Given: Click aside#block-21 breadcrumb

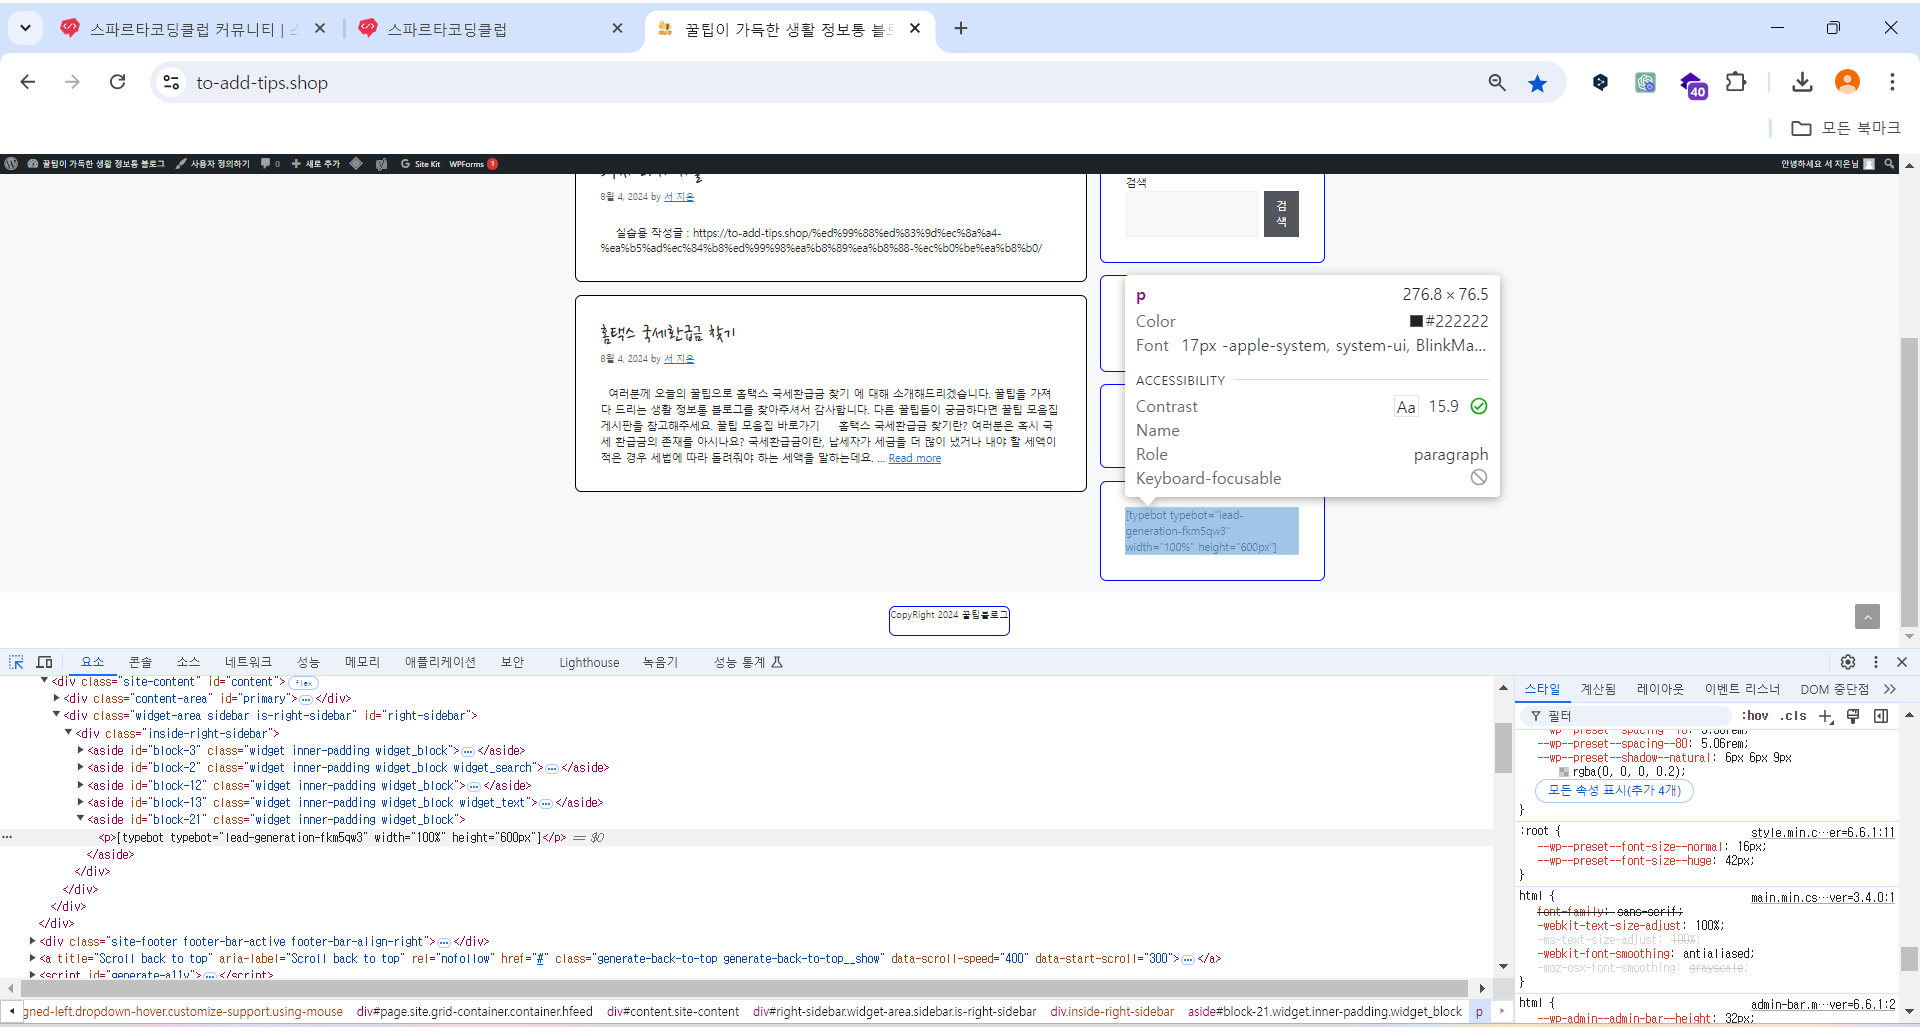Looking at the screenshot, I should click(x=1325, y=1012).
